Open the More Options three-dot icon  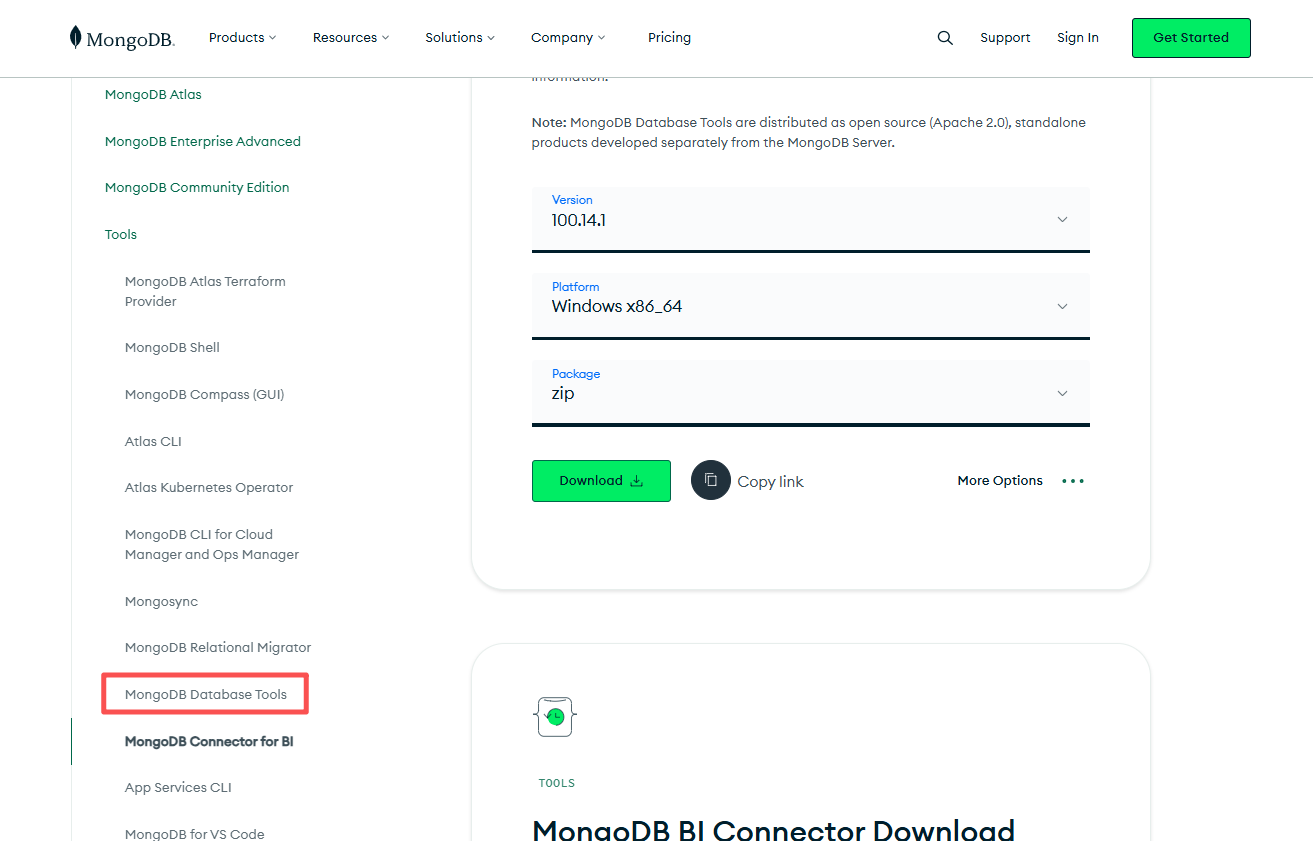1073,481
